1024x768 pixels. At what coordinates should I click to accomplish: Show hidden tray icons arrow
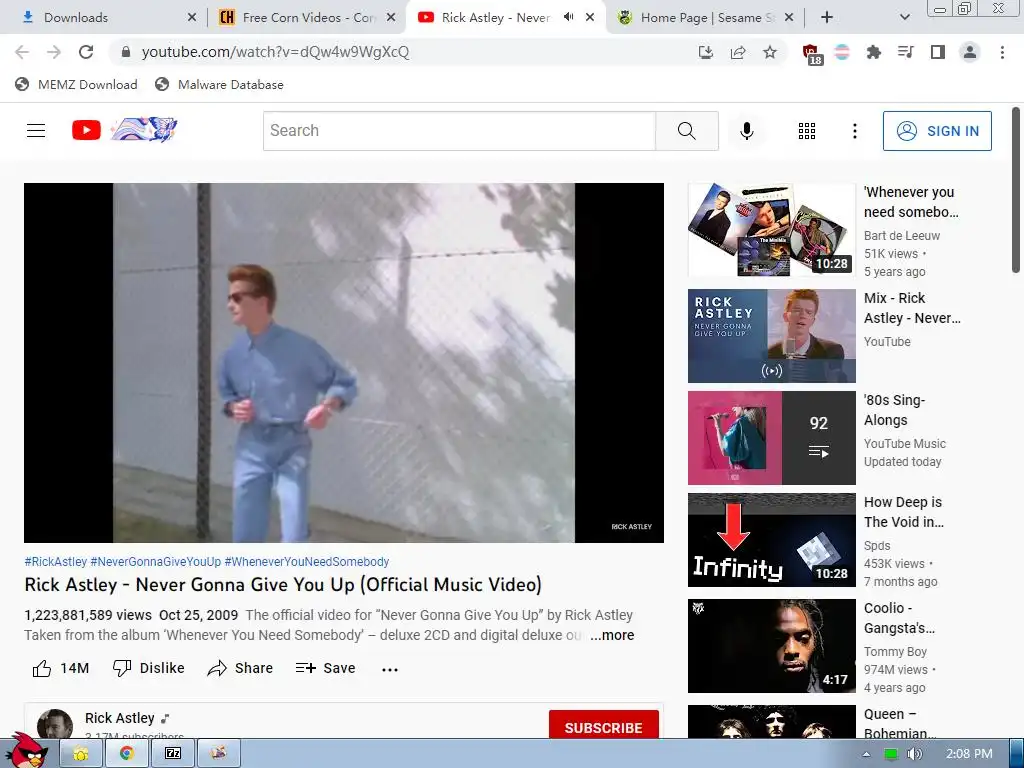pos(867,754)
